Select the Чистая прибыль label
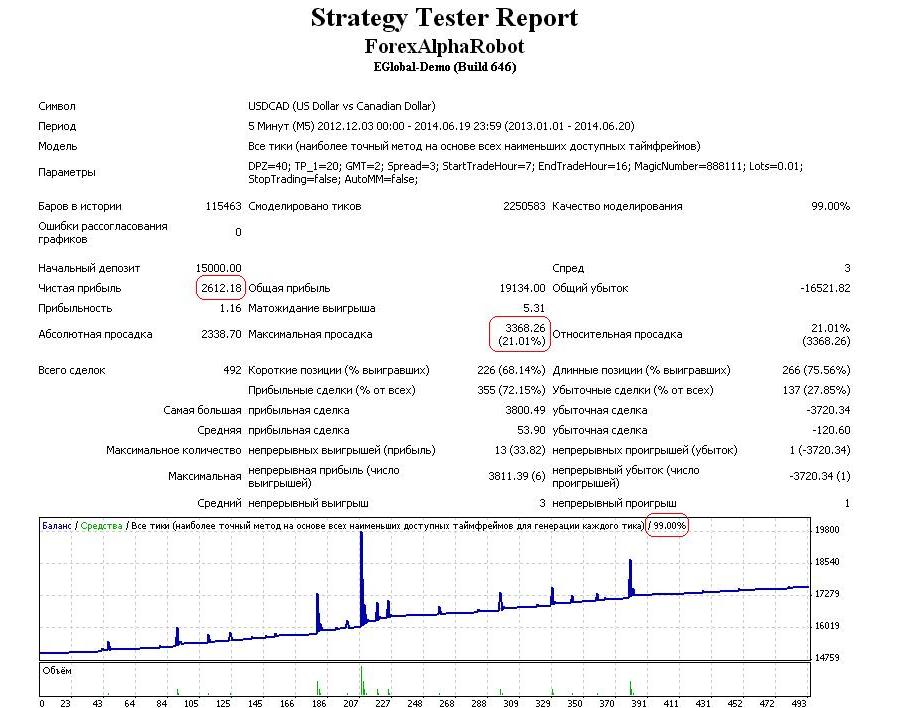Viewport: 908px width, 708px height. click(80, 288)
